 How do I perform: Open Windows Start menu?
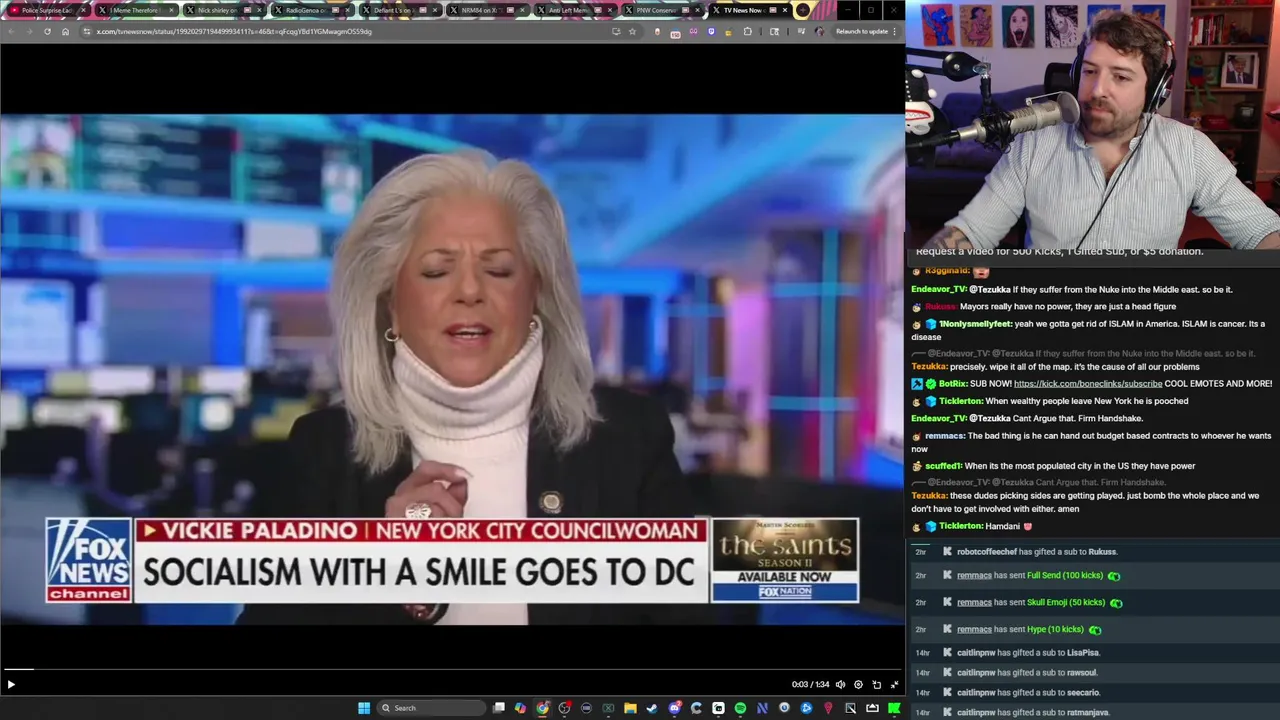pos(364,708)
